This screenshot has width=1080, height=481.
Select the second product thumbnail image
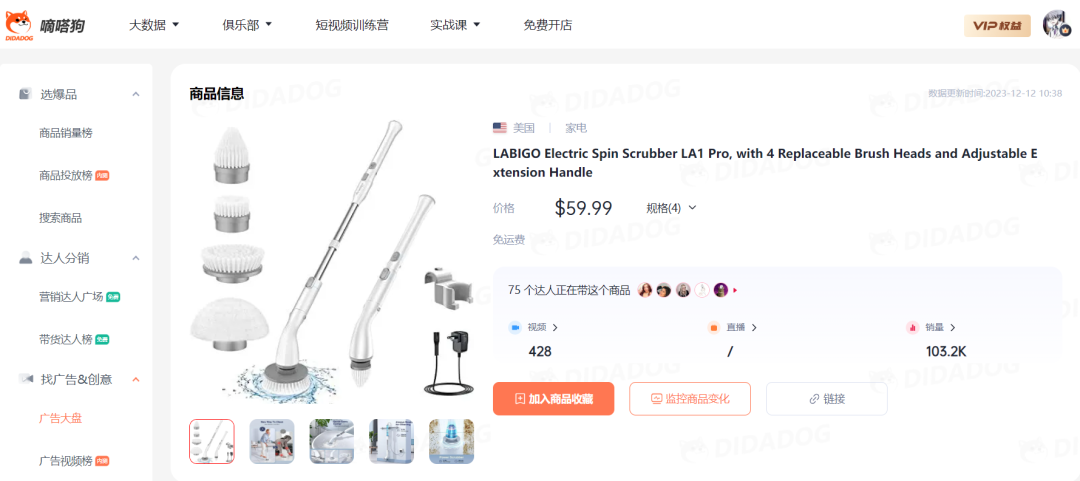271,441
